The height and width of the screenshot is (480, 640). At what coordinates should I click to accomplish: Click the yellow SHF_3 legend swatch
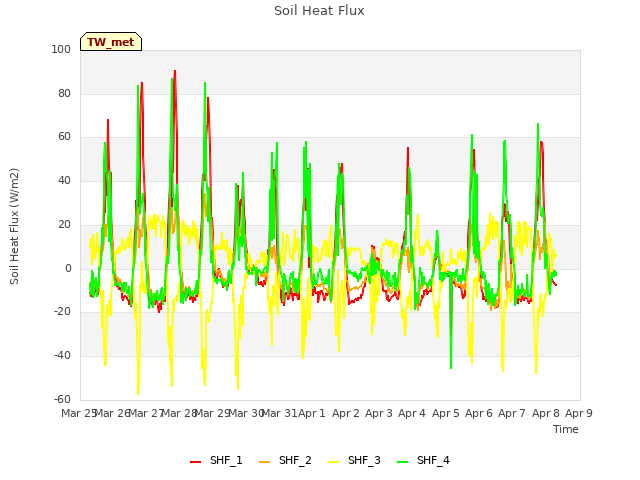click(x=333, y=462)
